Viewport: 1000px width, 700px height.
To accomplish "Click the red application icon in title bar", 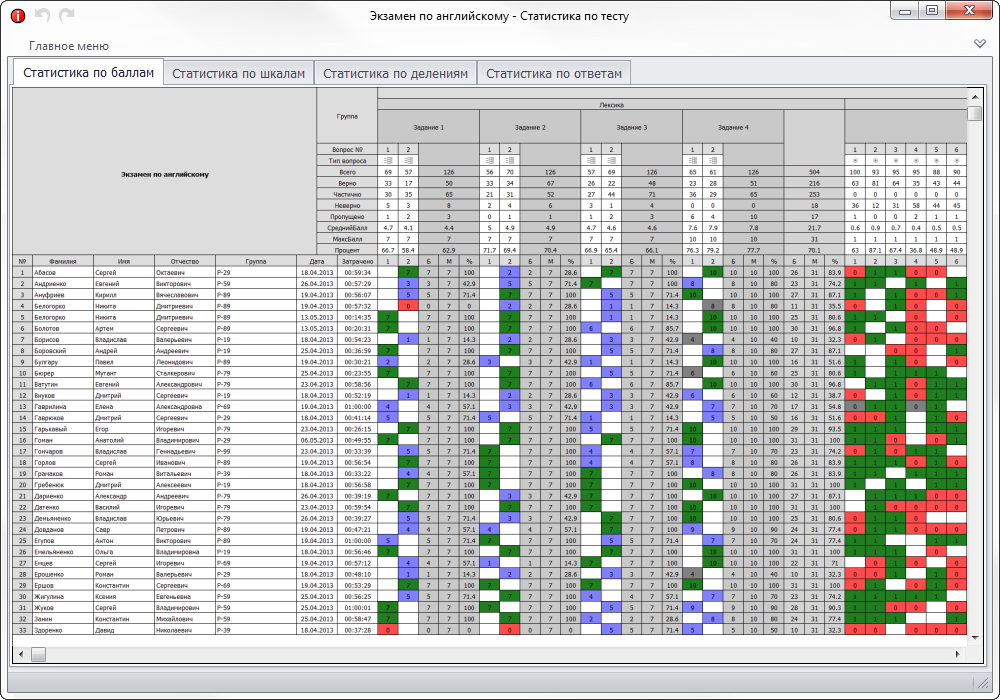I will click(17, 16).
